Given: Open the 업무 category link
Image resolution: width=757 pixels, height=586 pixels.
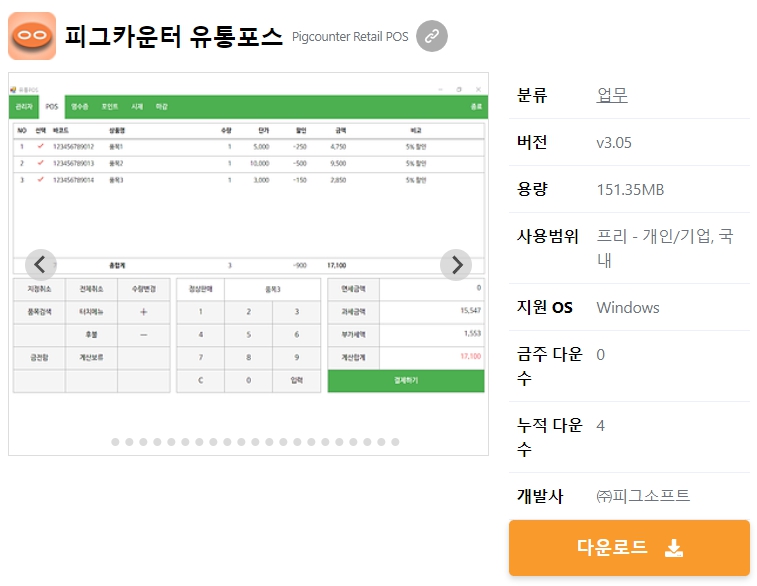Looking at the screenshot, I should 612,95.
